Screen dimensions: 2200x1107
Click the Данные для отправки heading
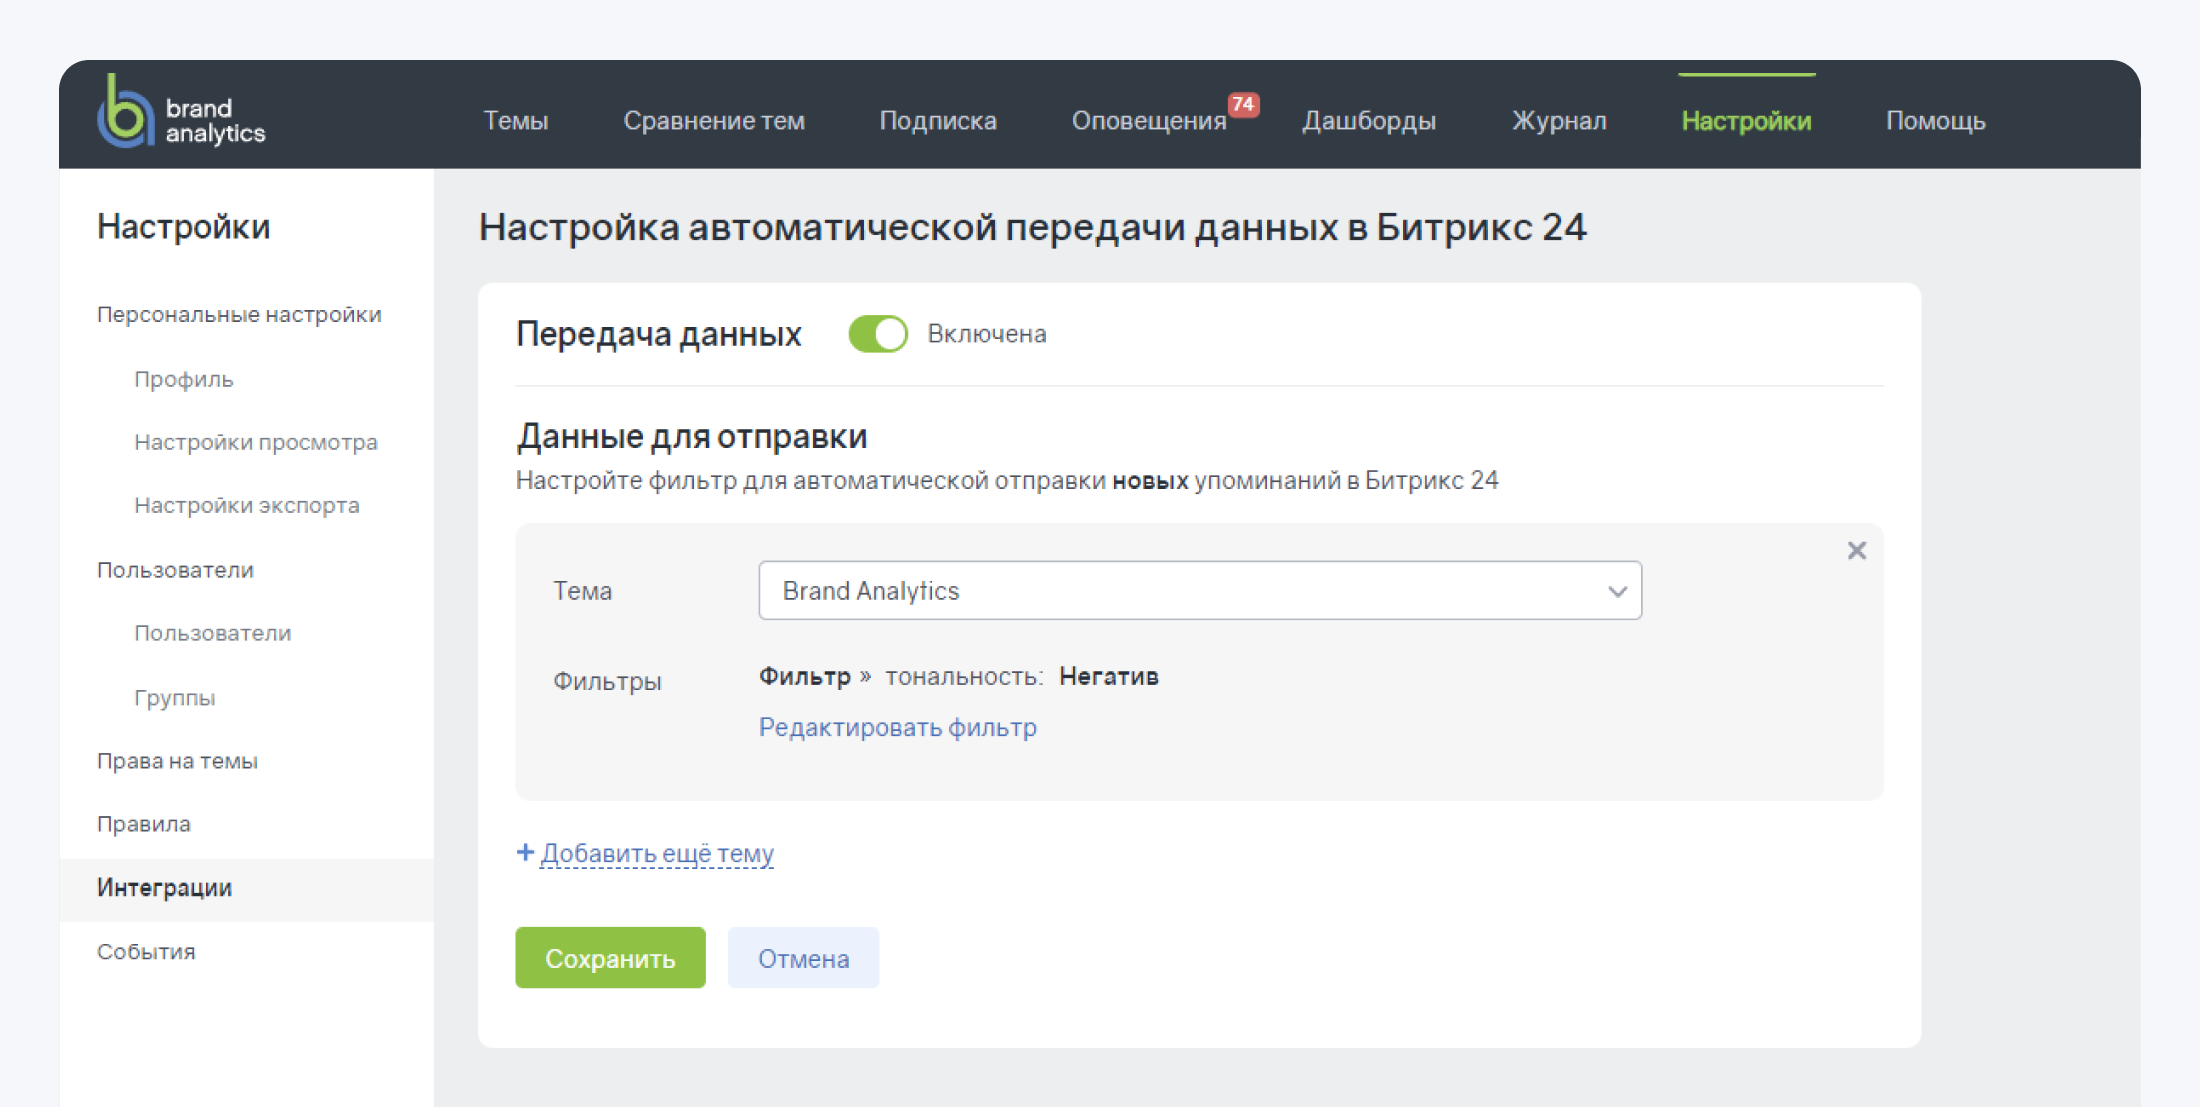tap(692, 437)
